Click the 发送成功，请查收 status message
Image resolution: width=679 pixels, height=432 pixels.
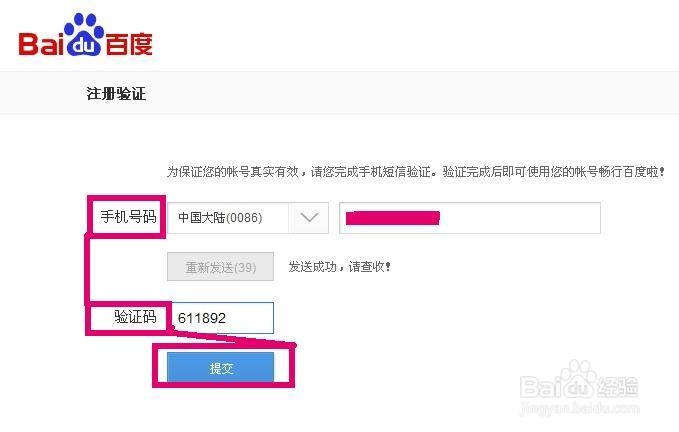[x=339, y=267]
